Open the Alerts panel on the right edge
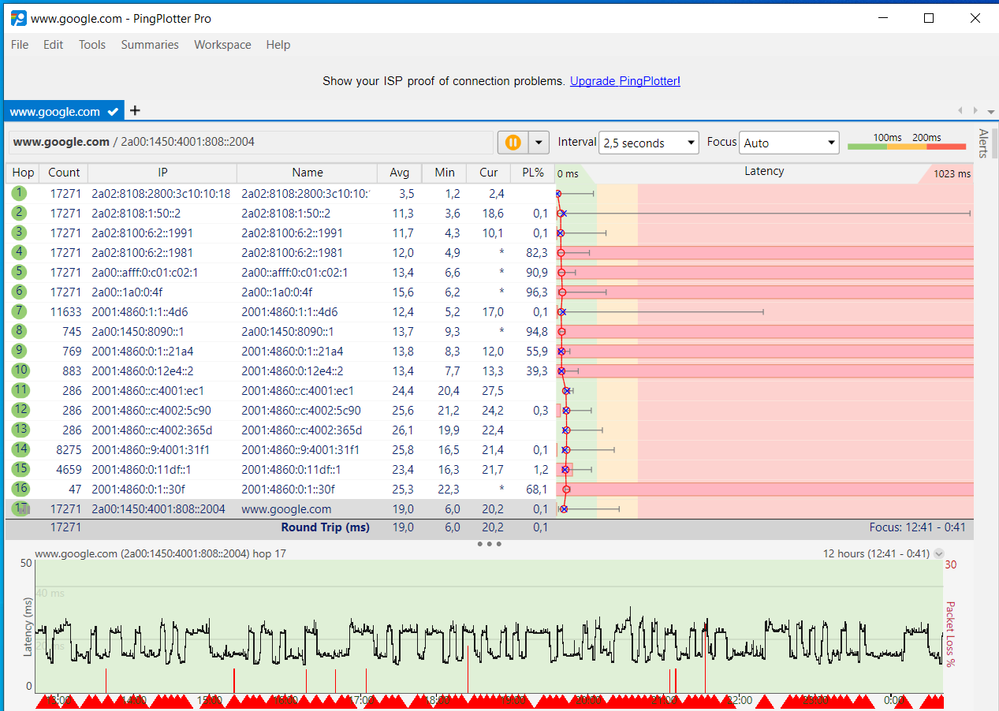The height and width of the screenshot is (711, 999). pos(984,143)
